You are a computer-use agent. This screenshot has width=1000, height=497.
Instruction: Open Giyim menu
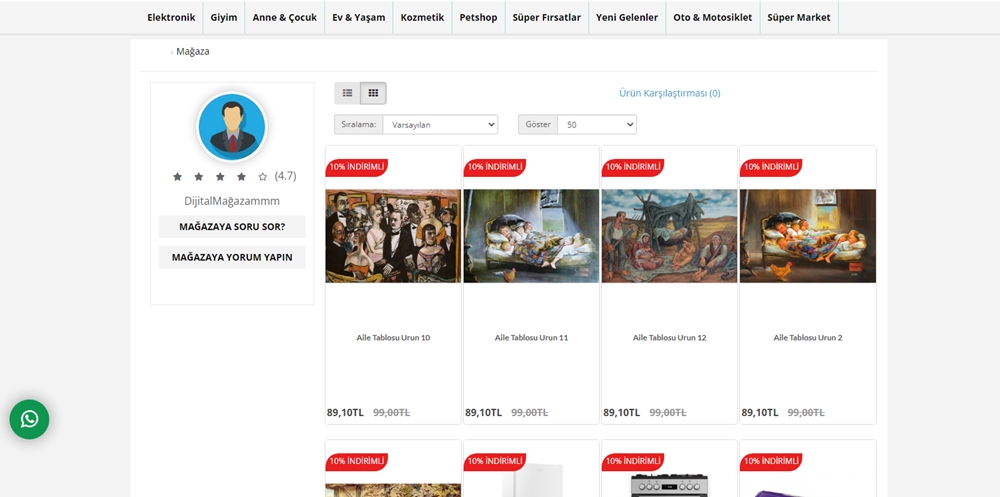[224, 17]
